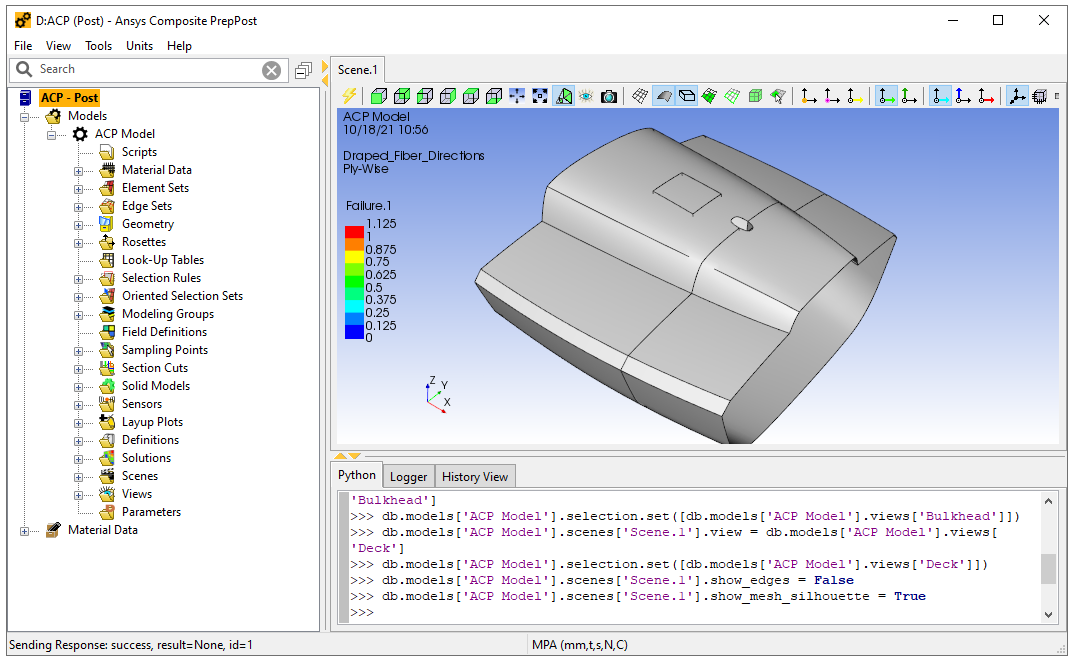
Task: Select the green front-face cube view icon
Action: (x=379, y=96)
